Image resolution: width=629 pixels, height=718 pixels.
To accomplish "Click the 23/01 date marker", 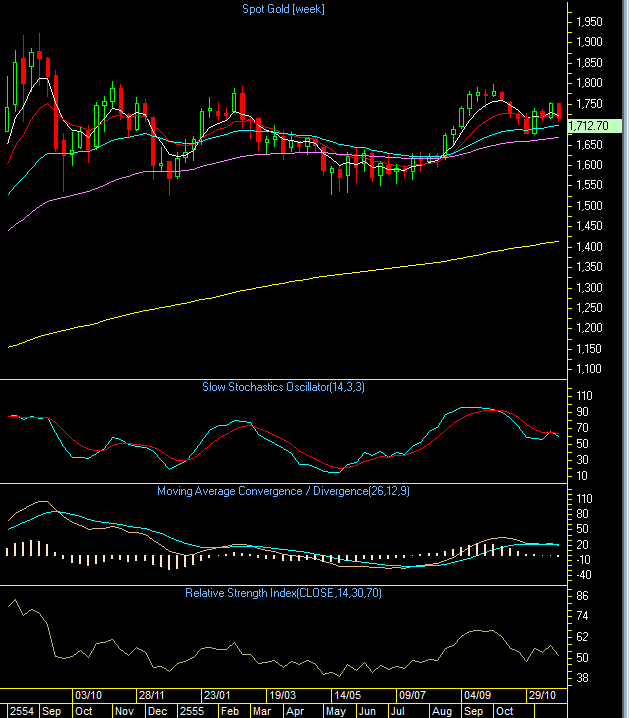I will tap(217, 695).
